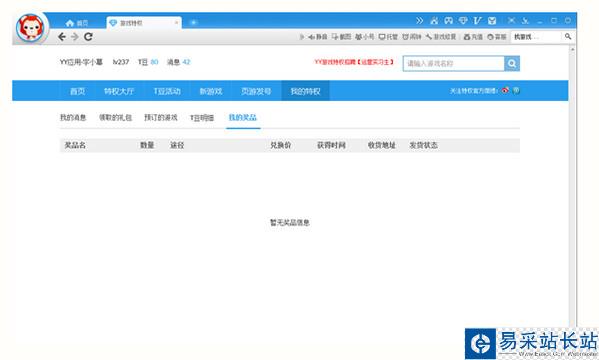Click the 发货状态 column header
Screen dimensions: 599x360
[424, 145]
